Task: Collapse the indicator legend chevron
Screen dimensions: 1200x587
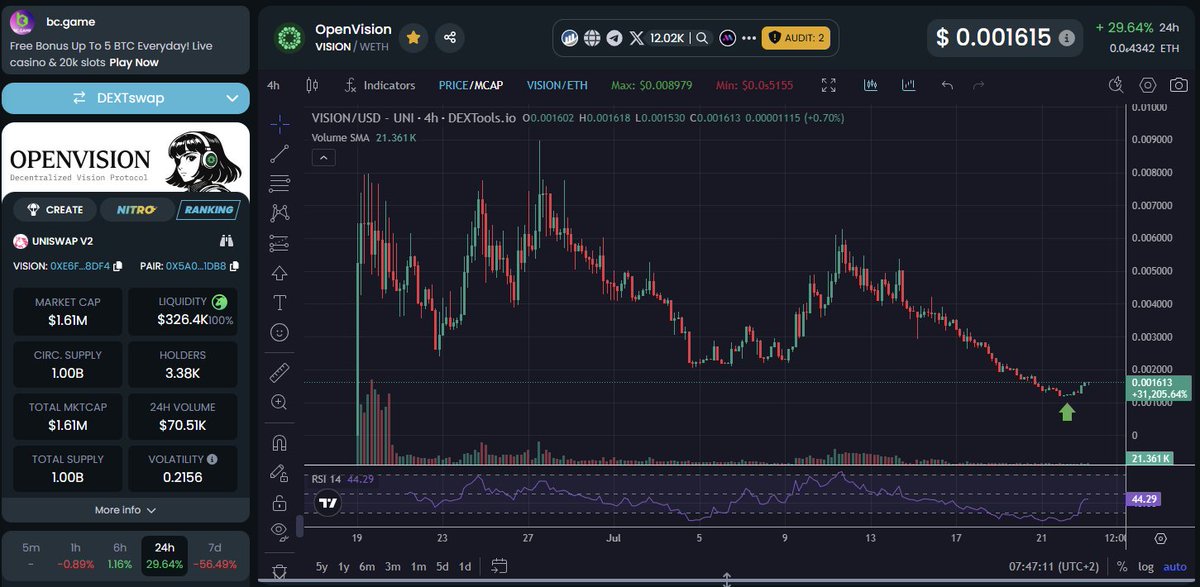Action: pos(323,157)
